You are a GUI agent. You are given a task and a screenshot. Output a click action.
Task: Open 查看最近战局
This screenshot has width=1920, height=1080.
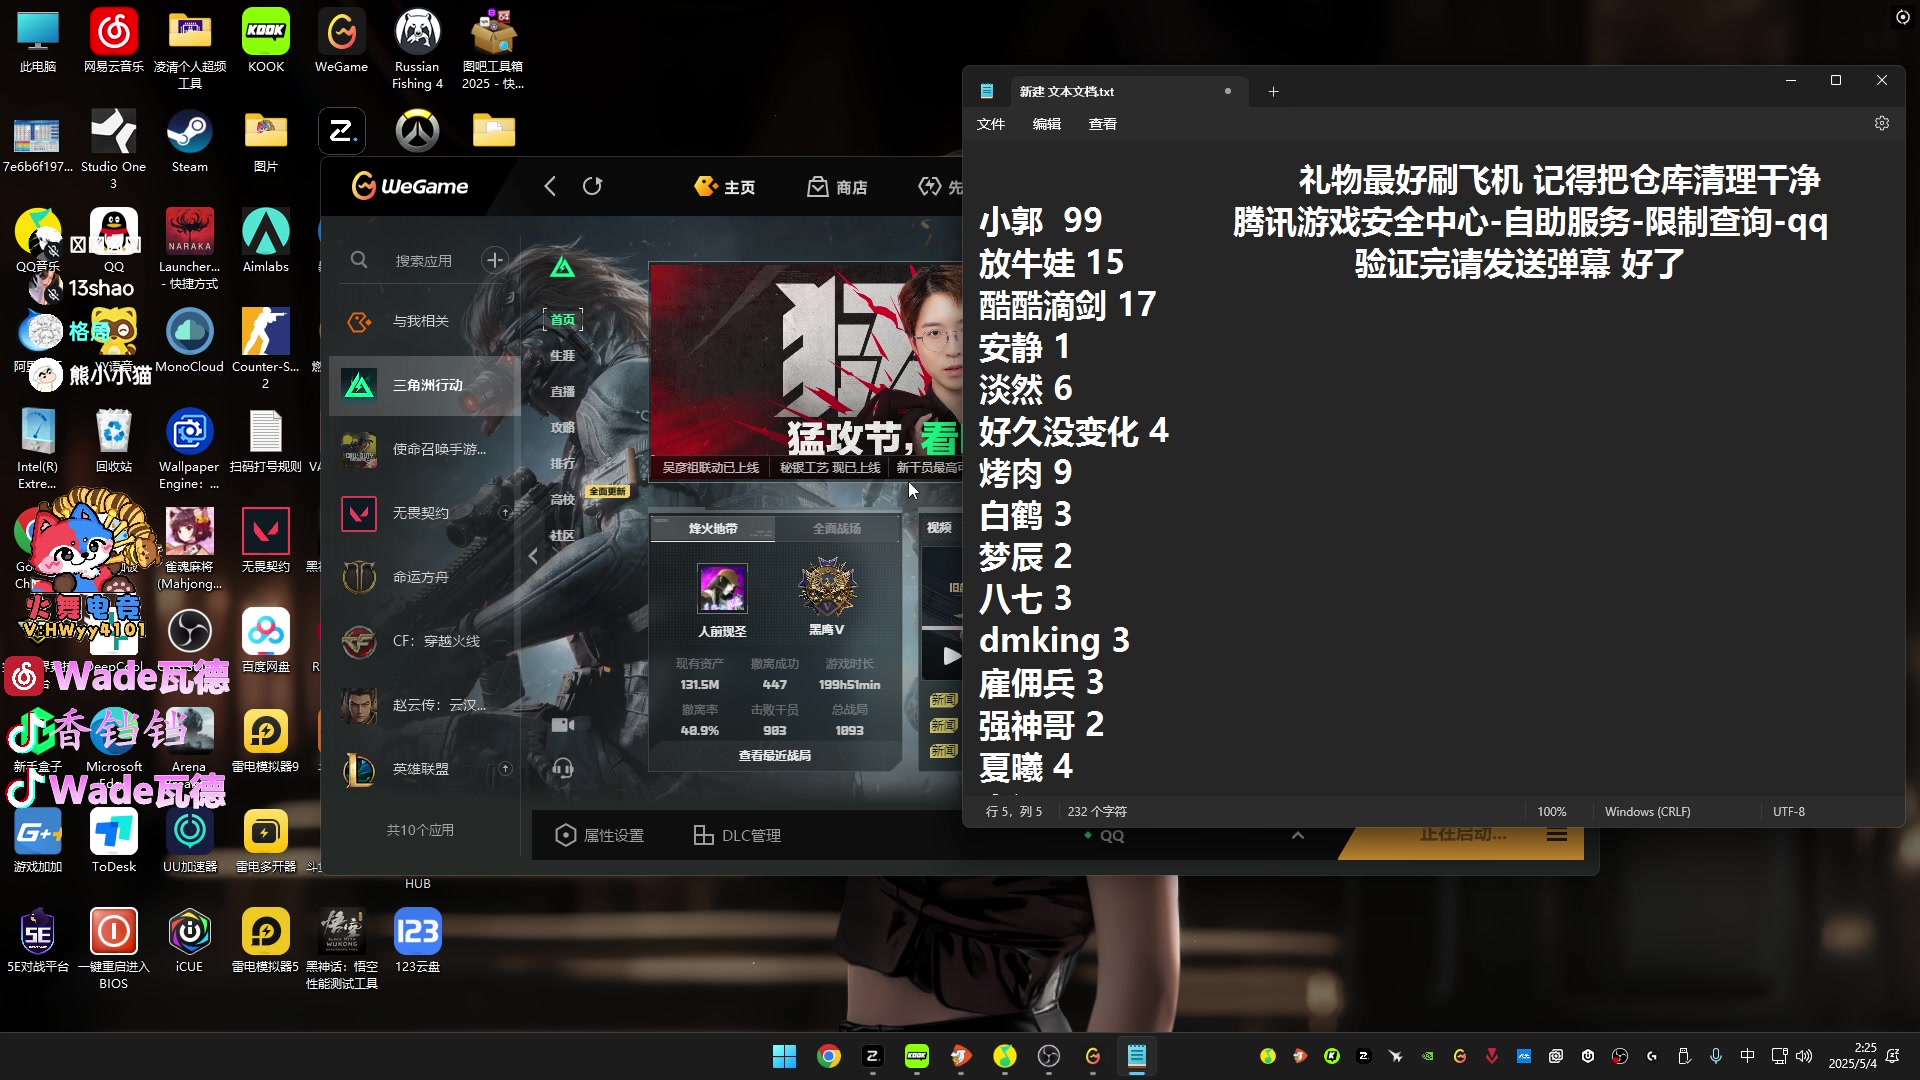(x=775, y=756)
